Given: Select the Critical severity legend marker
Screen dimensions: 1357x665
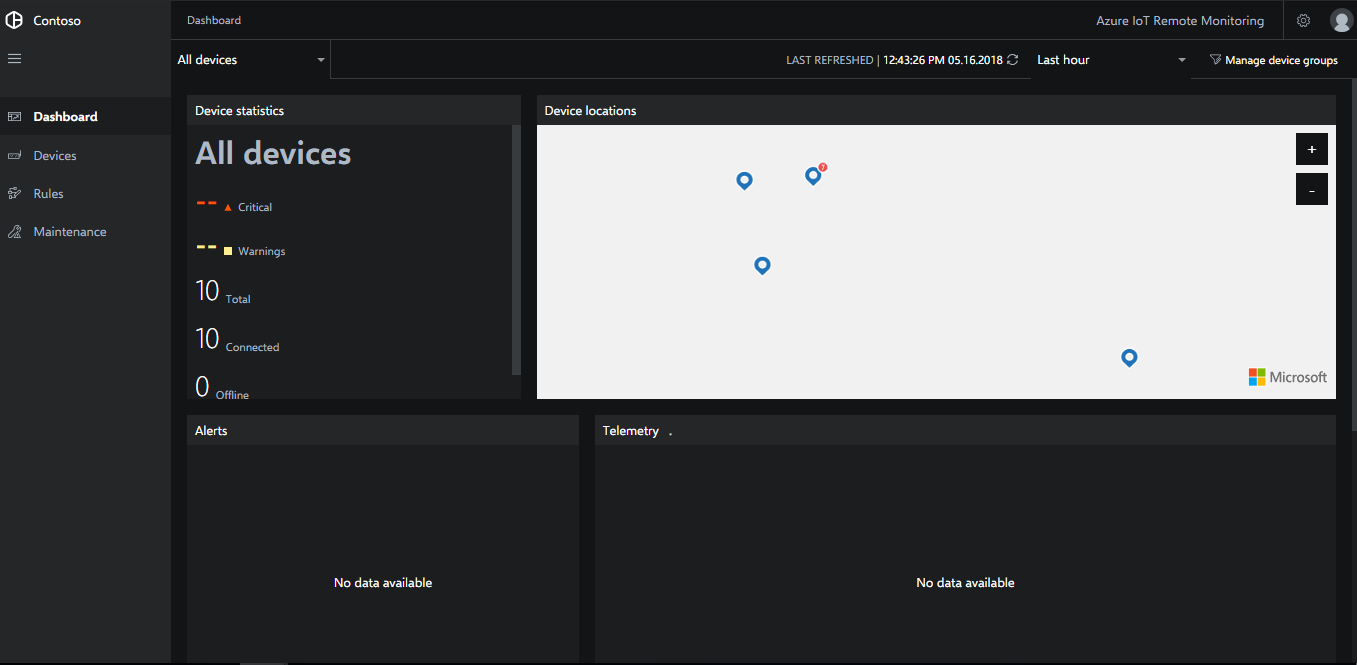Looking at the screenshot, I should pyautogui.click(x=226, y=207).
